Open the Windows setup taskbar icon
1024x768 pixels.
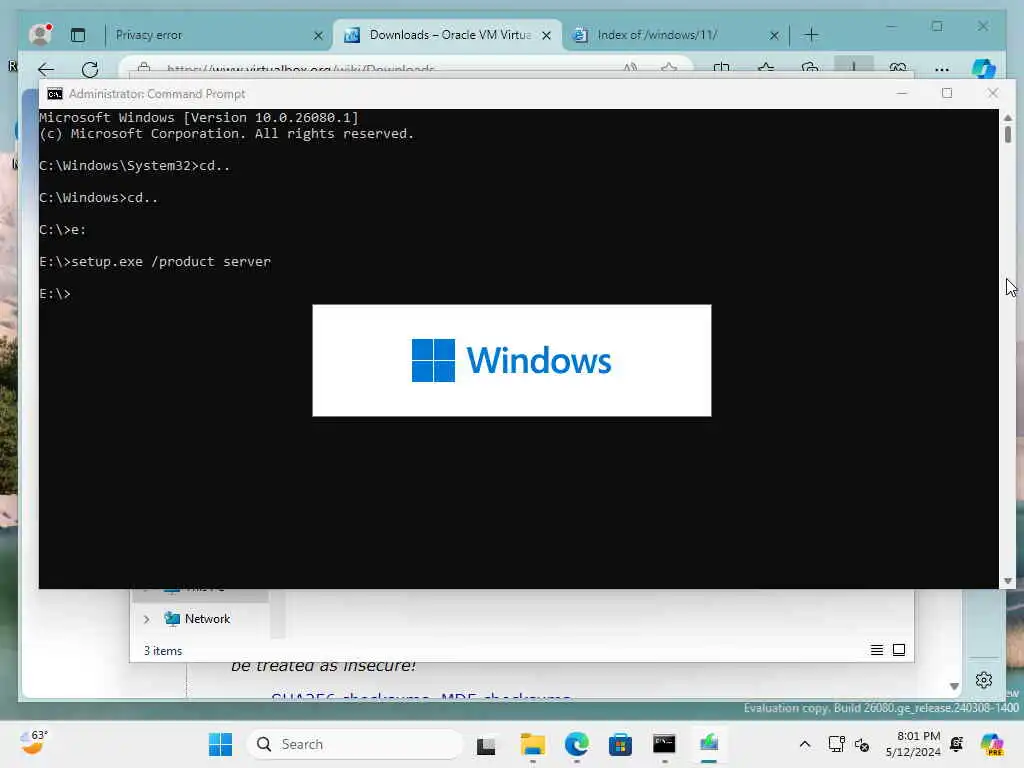click(709, 744)
